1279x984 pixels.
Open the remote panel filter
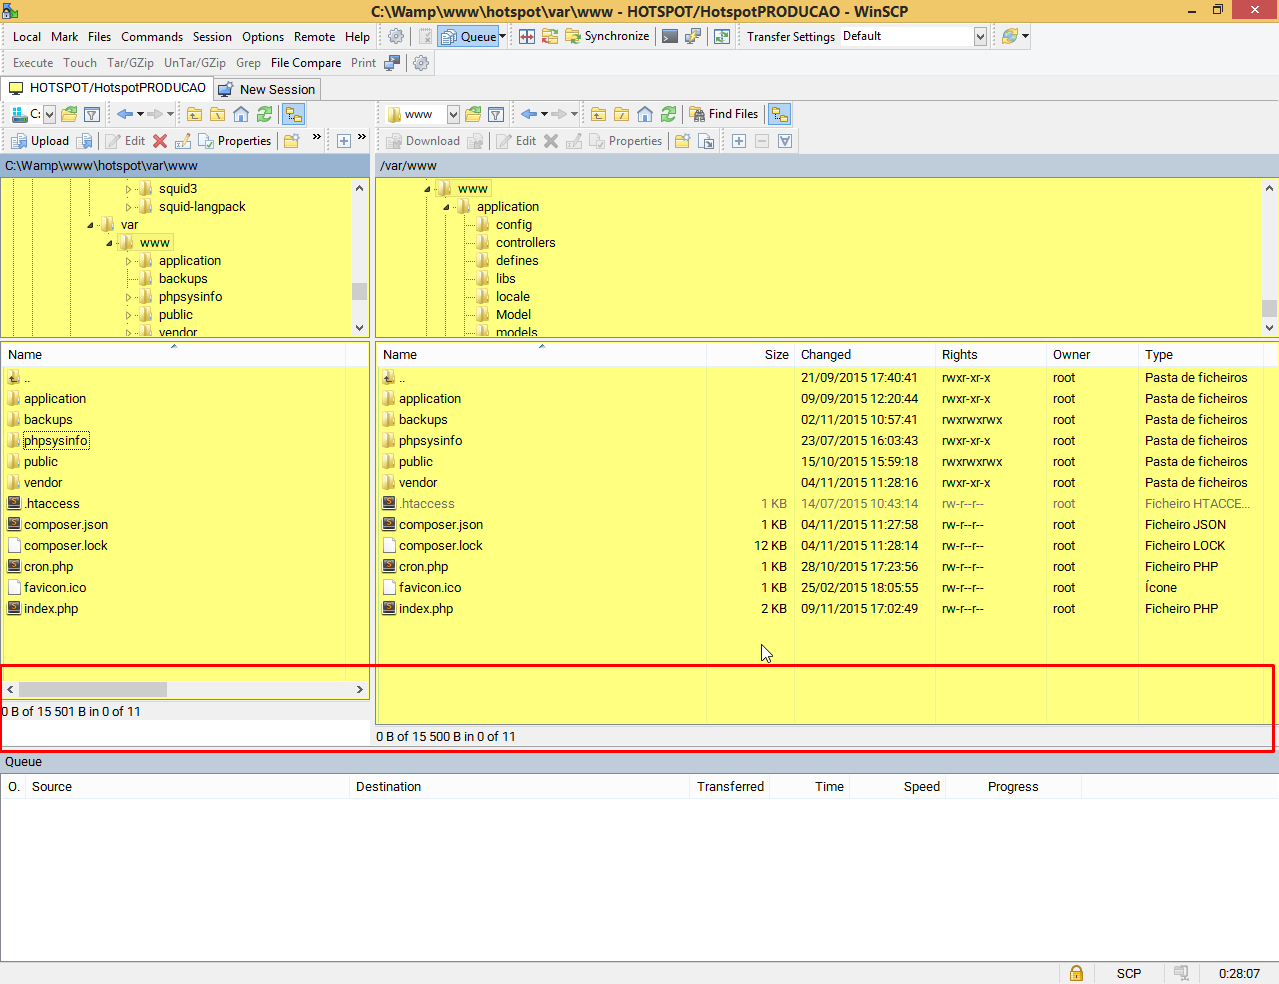(495, 114)
